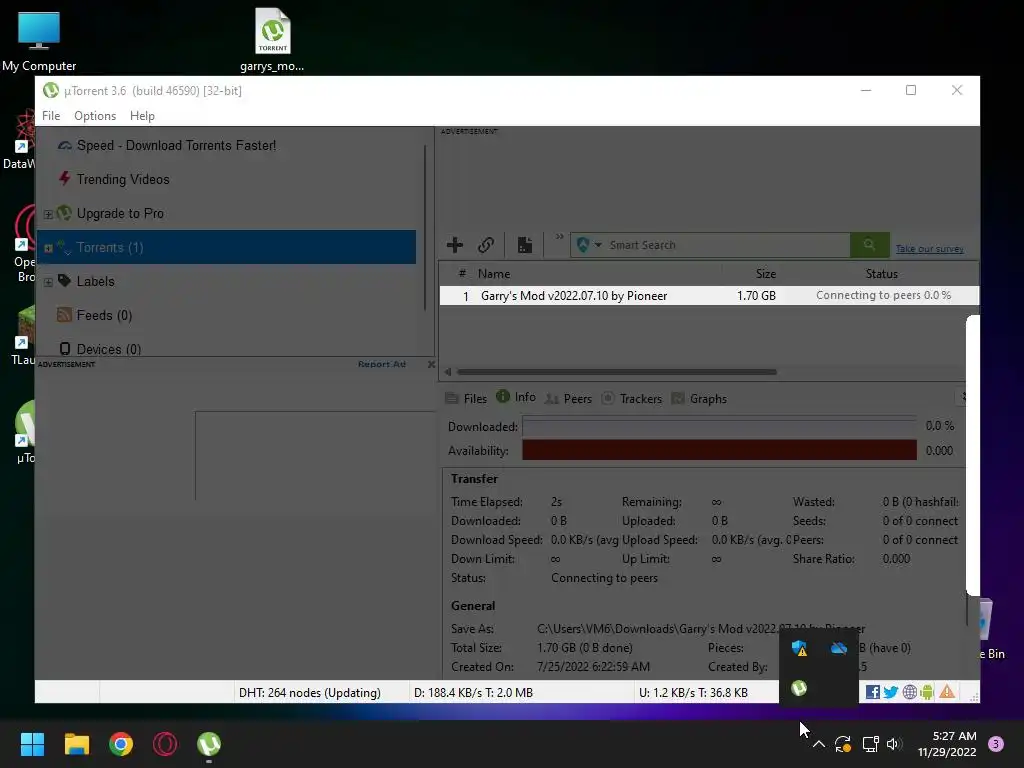Click the Create New Torrent icon
This screenshot has width=1024, height=768.
point(524,245)
